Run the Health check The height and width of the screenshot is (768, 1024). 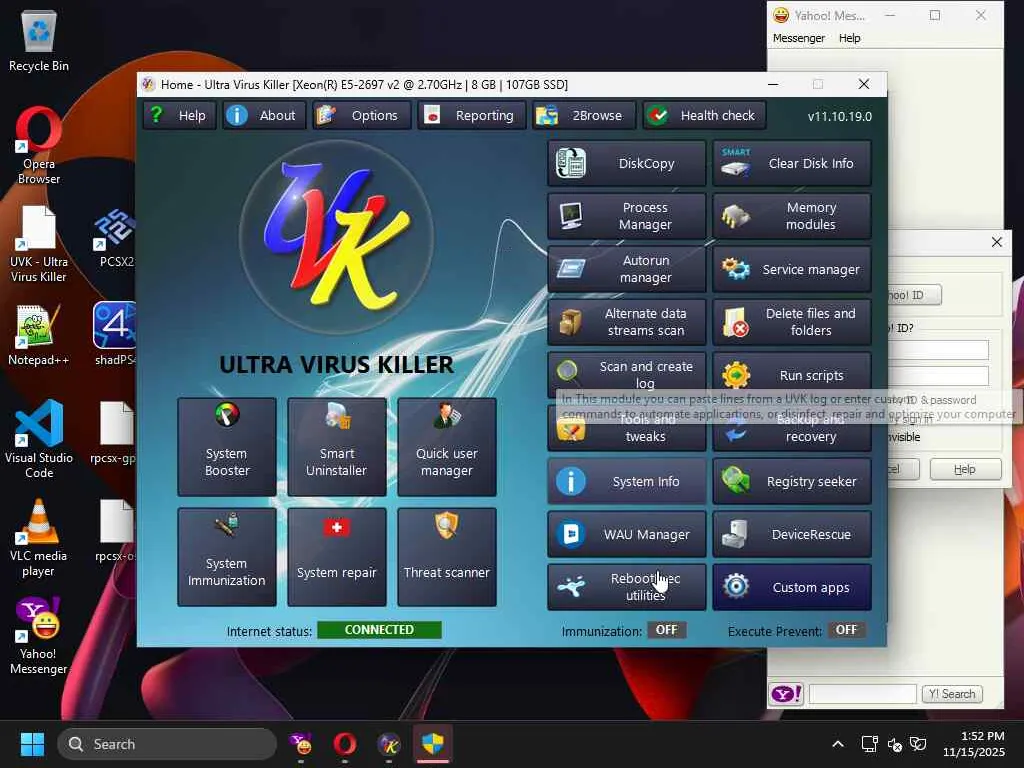(x=704, y=116)
